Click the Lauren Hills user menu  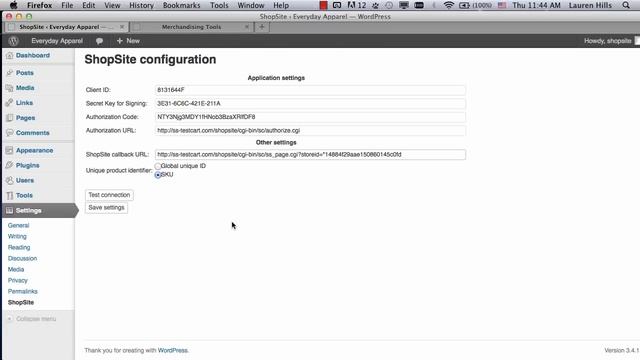point(590,5)
